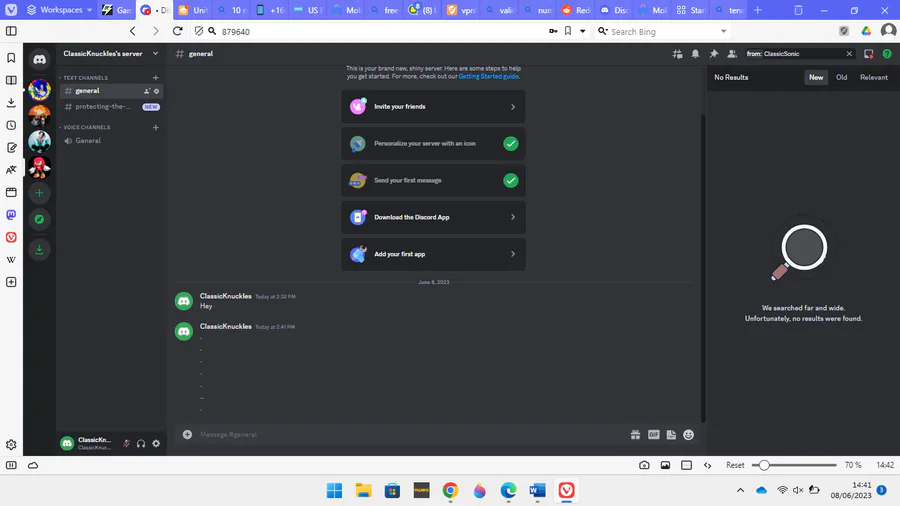Image resolution: width=900 pixels, height=506 pixels.
Task: Click the Message #general input box
Action: (410, 434)
